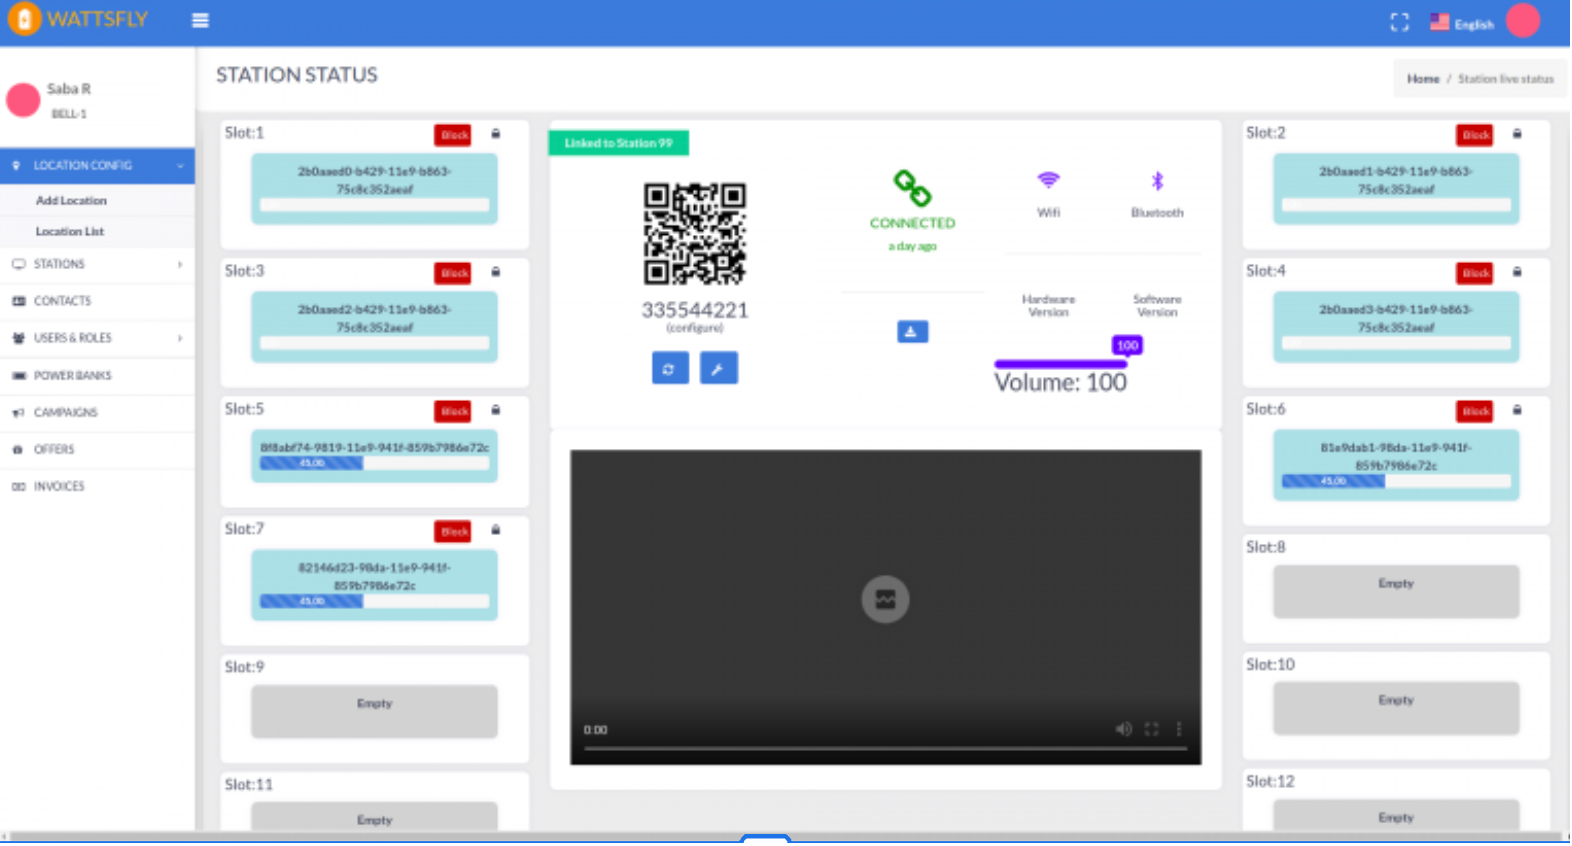
Task: Toggle the lock icon for Slot:1
Action: [495, 134]
